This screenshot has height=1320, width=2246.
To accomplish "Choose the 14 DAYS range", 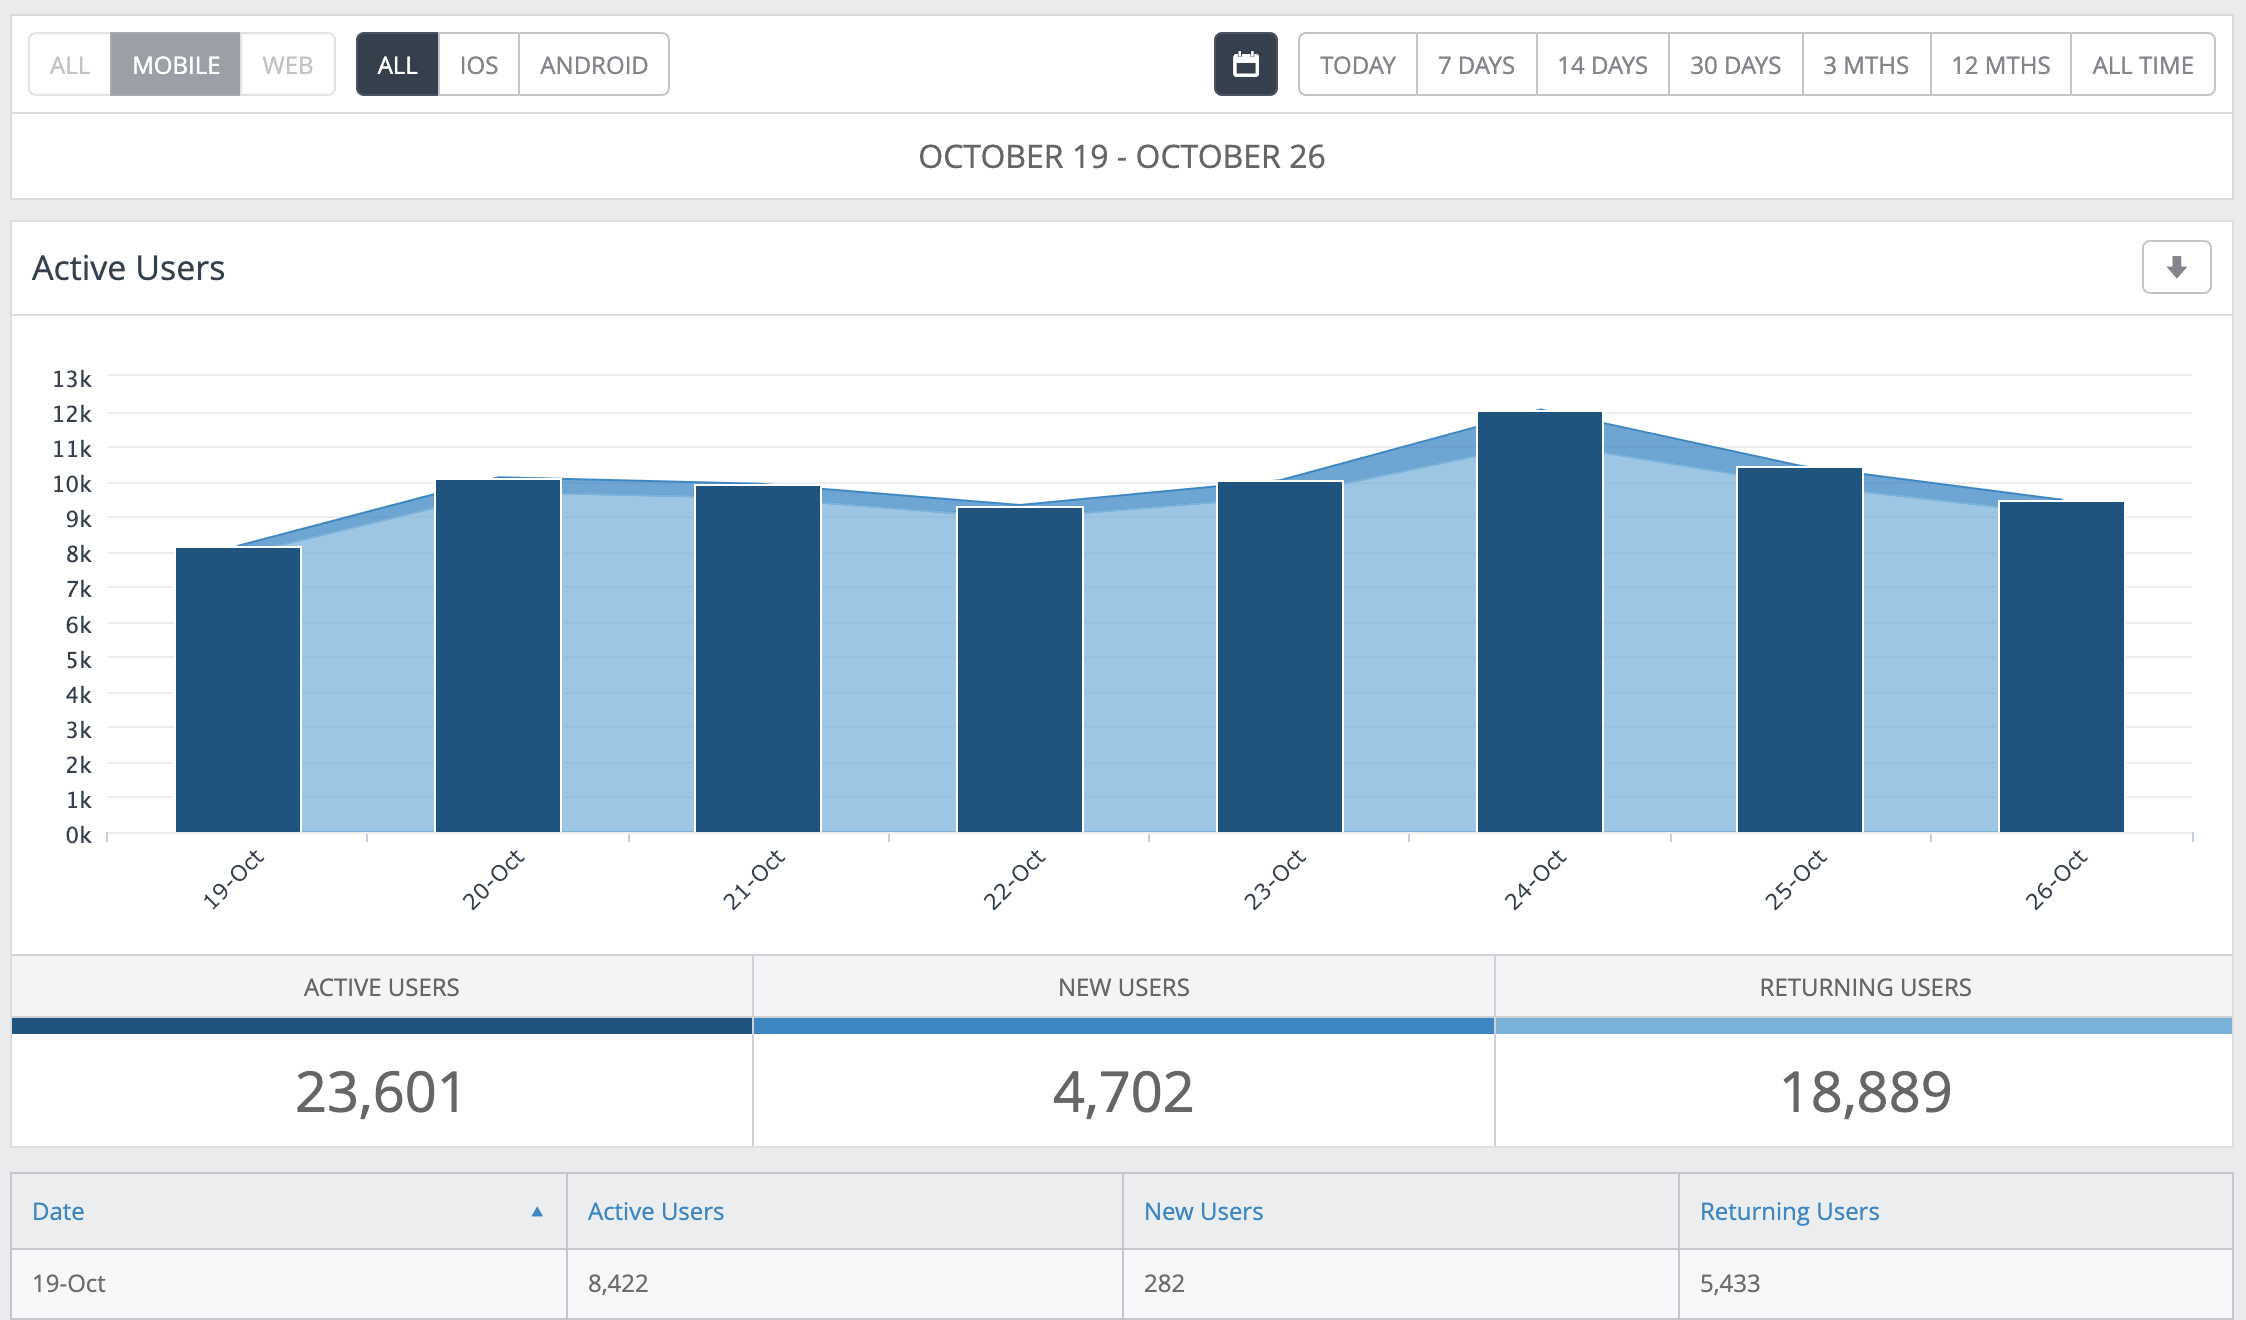I will click(1602, 65).
